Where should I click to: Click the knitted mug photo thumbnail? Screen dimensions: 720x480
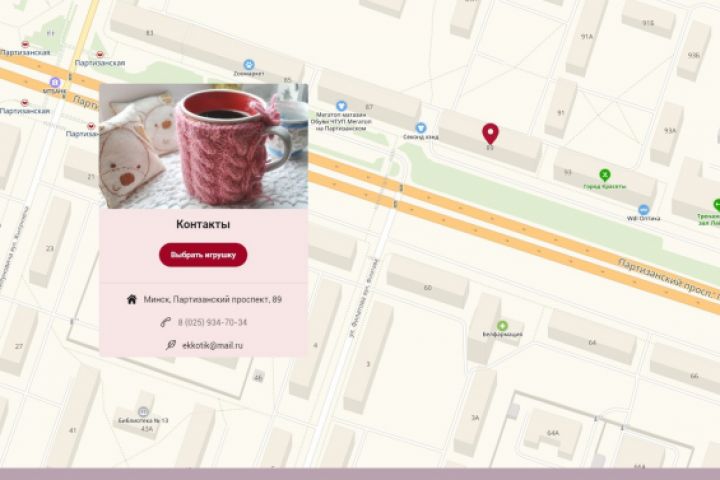tap(203, 146)
